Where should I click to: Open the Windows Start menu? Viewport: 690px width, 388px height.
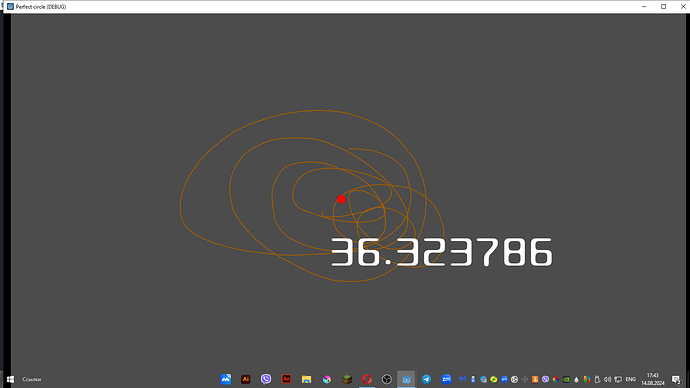(x=11, y=379)
